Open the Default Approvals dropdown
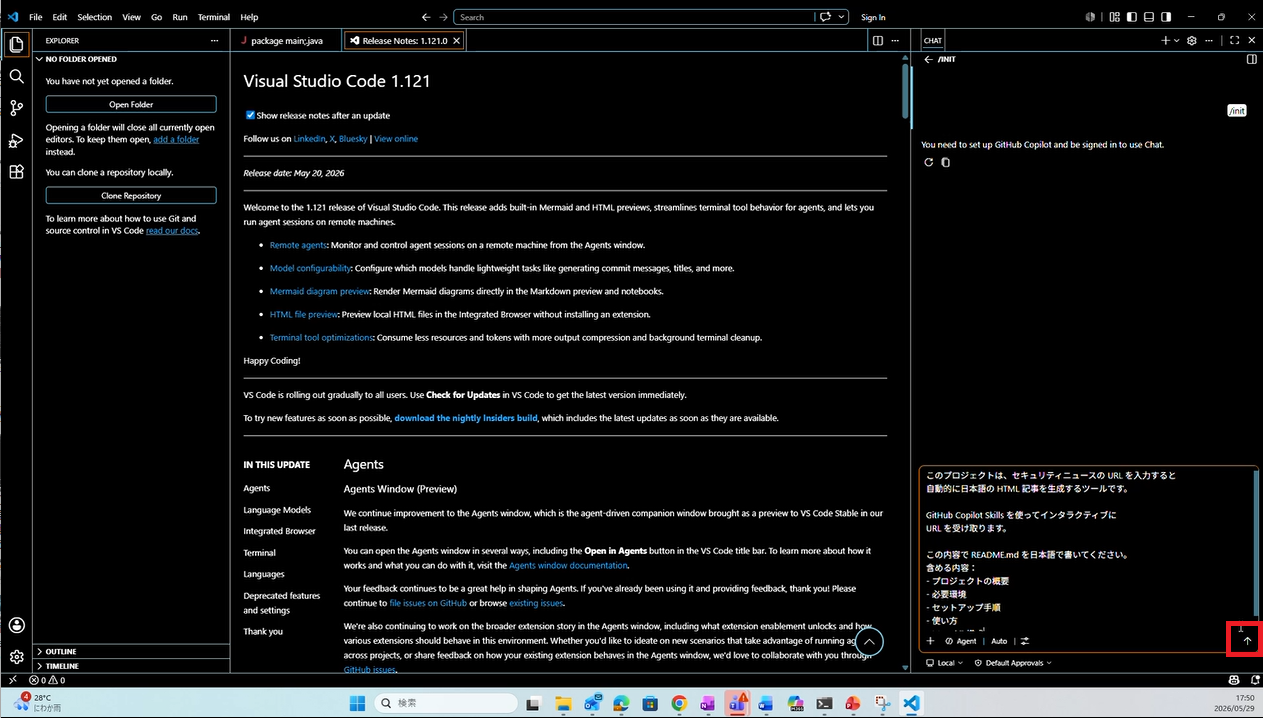 tap(1012, 663)
